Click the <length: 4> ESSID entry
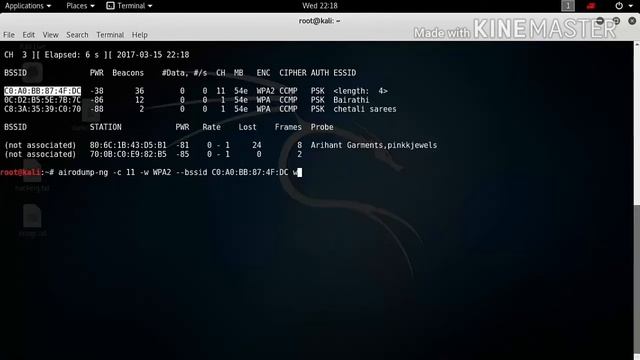 pyautogui.click(x=360, y=91)
